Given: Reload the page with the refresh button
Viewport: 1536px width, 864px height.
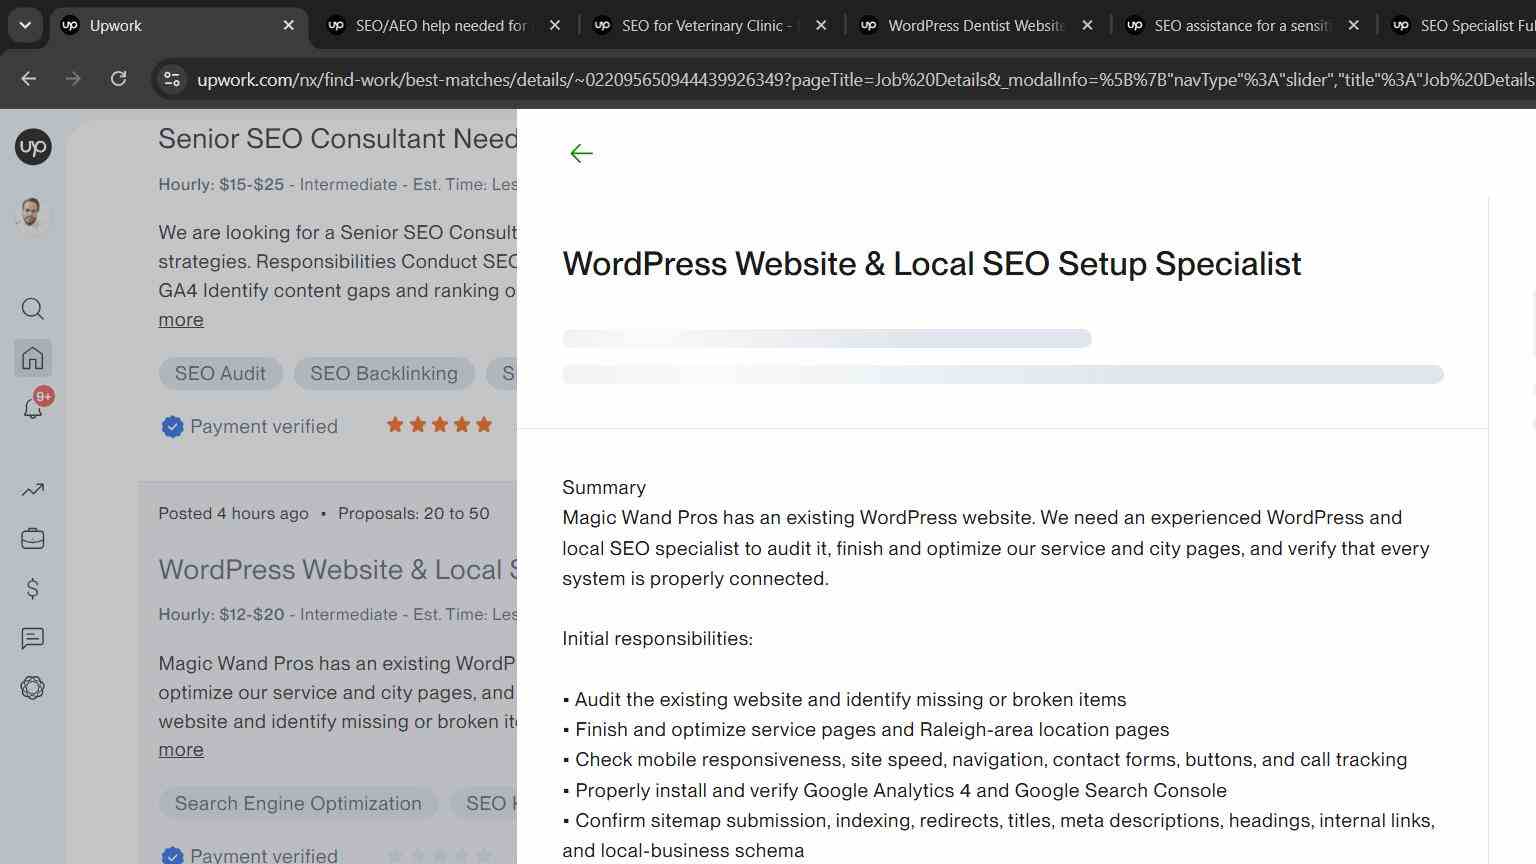Looking at the screenshot, I should click(118, 78).
